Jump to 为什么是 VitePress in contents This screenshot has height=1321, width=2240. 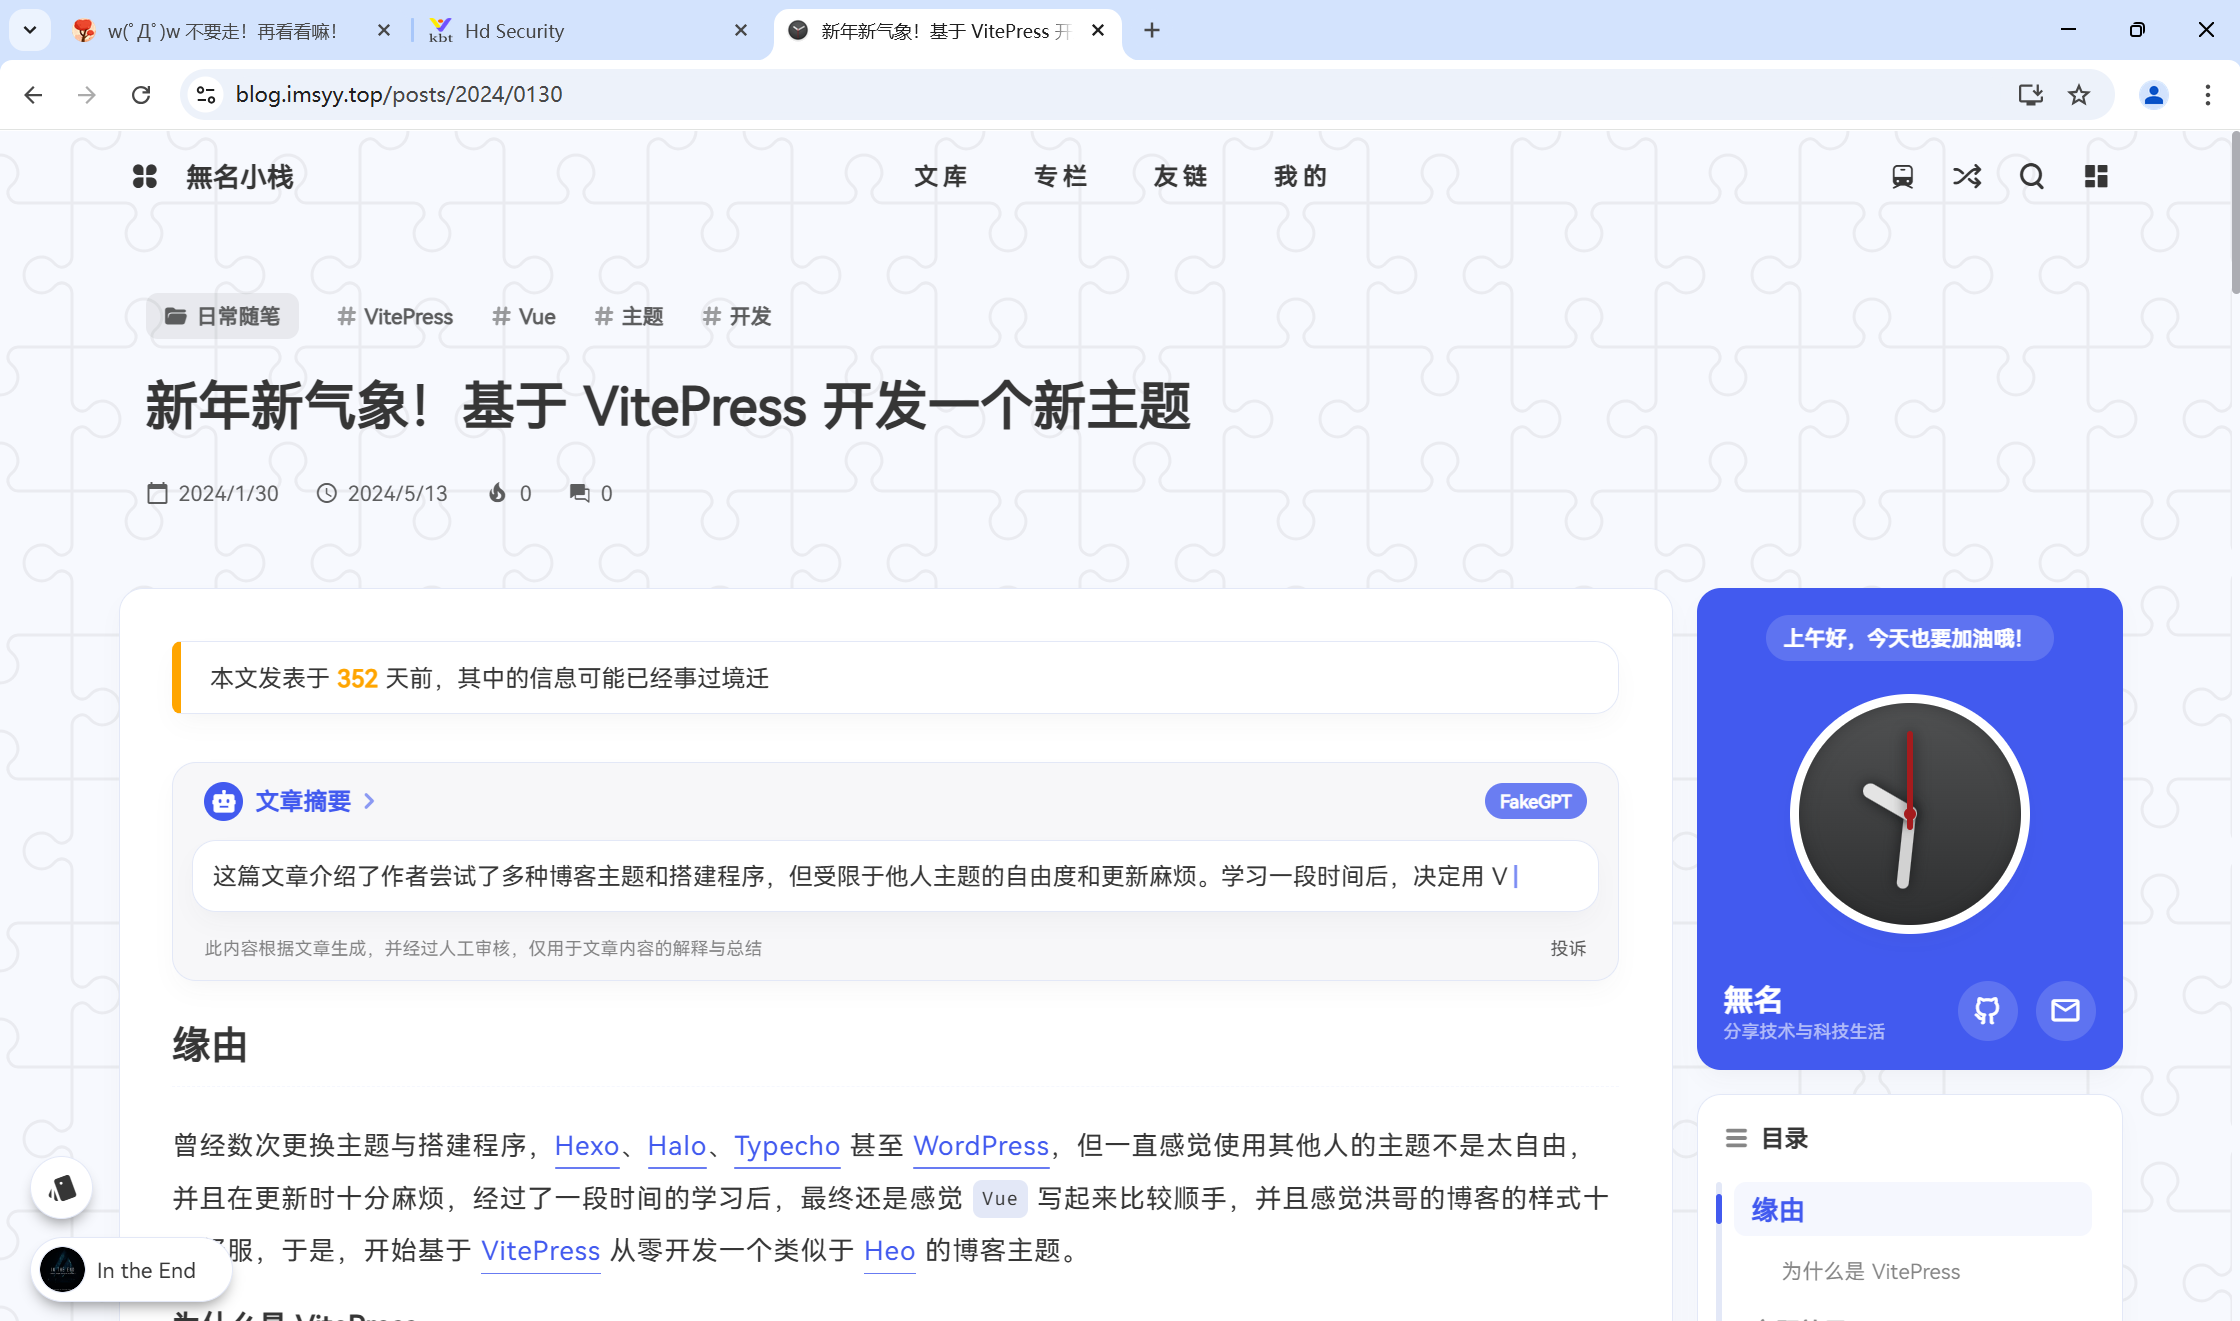(x=1870, y=1272)
